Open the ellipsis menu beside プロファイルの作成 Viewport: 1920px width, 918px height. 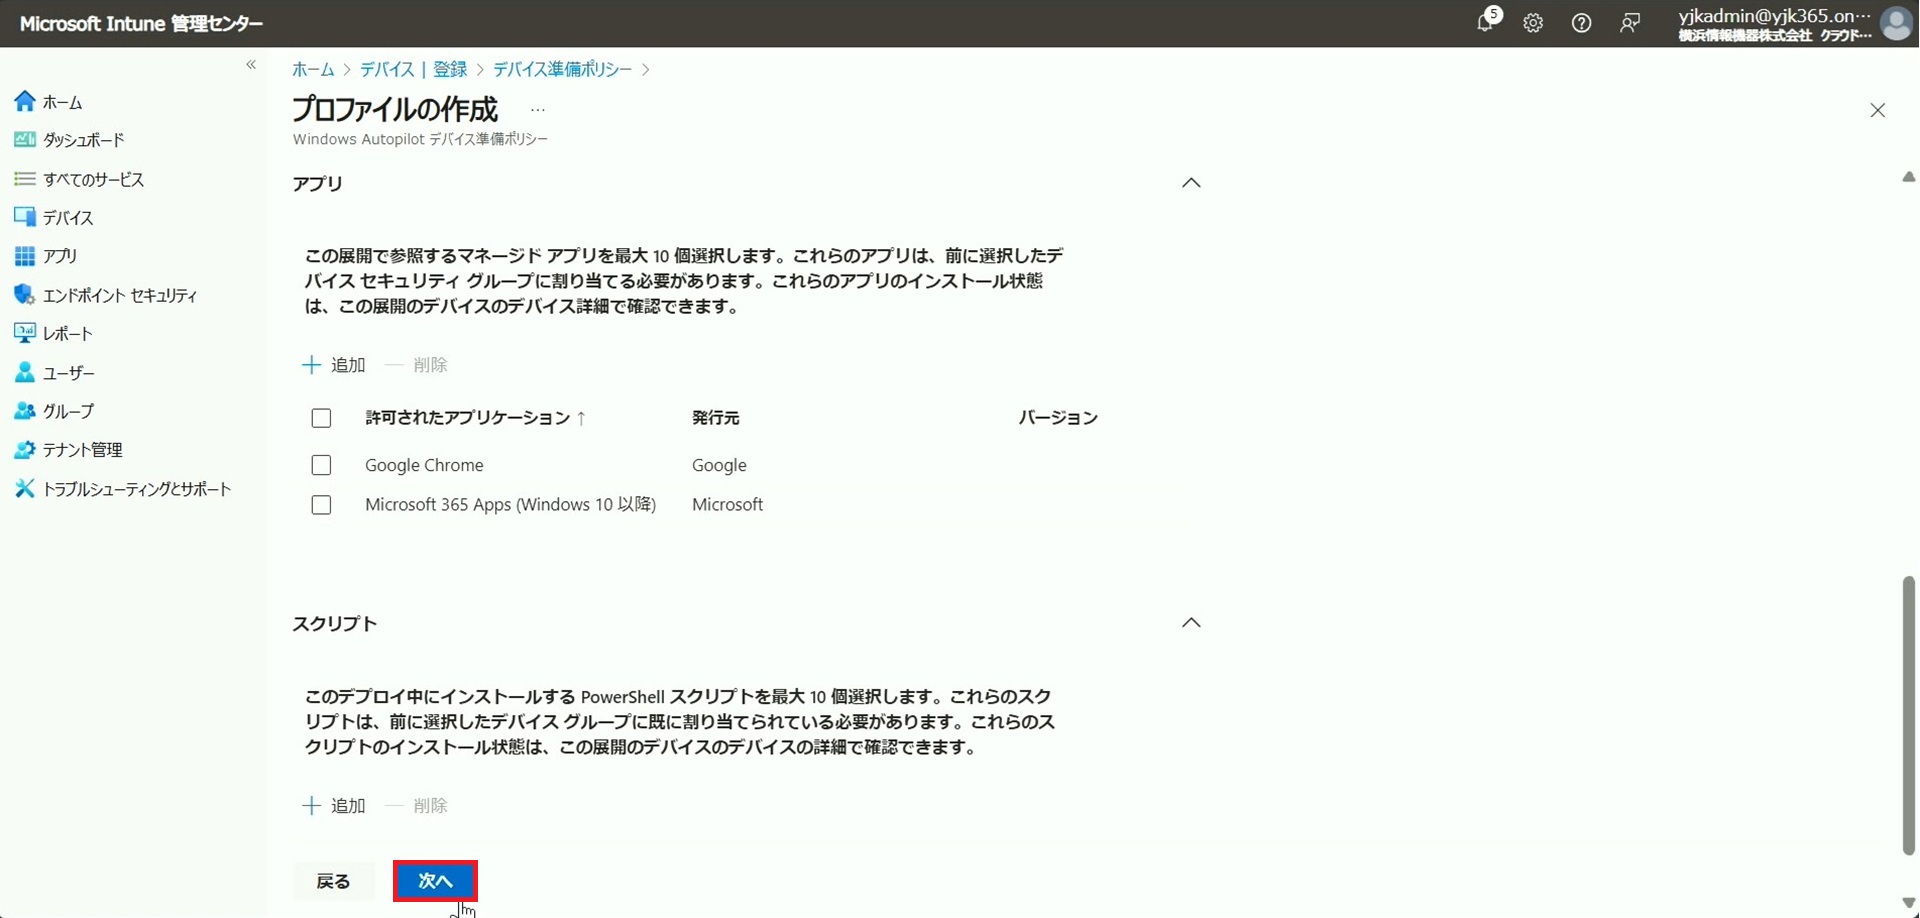(x=538, y=110)
